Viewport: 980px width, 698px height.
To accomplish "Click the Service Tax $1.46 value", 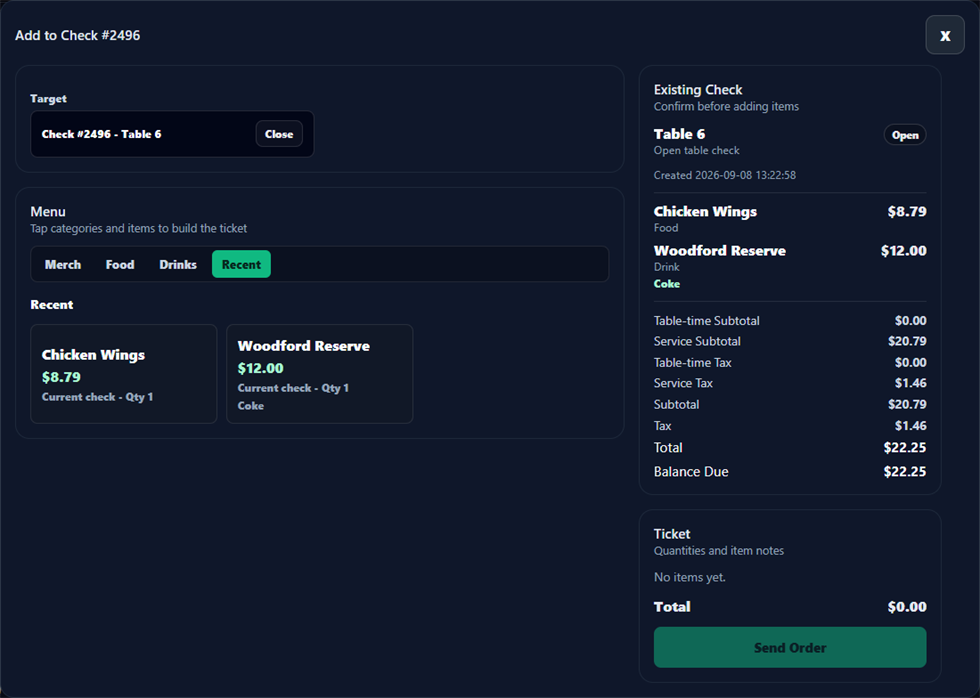I will pos(911,383).
